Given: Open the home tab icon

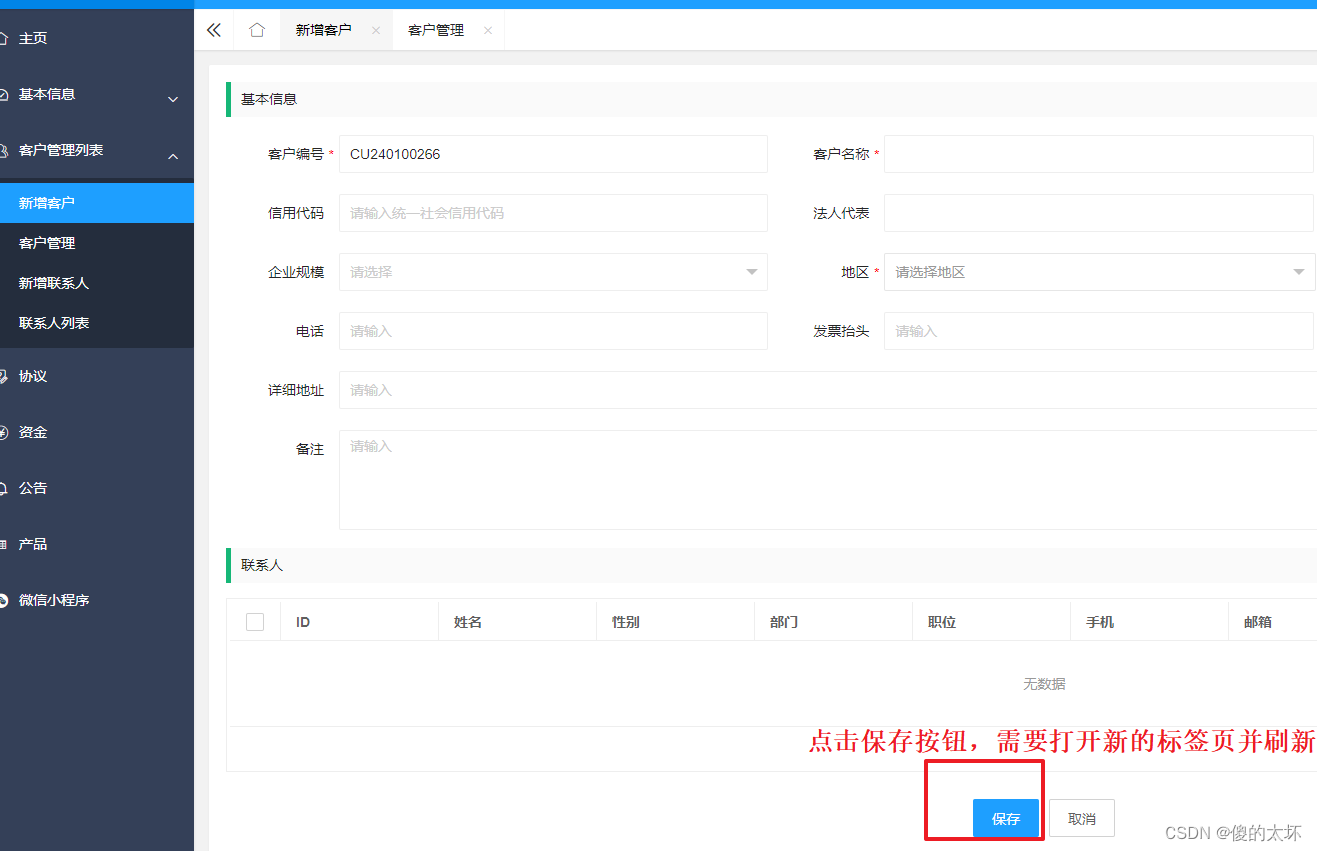Looking at the screenshot, I should coord(257,30).
